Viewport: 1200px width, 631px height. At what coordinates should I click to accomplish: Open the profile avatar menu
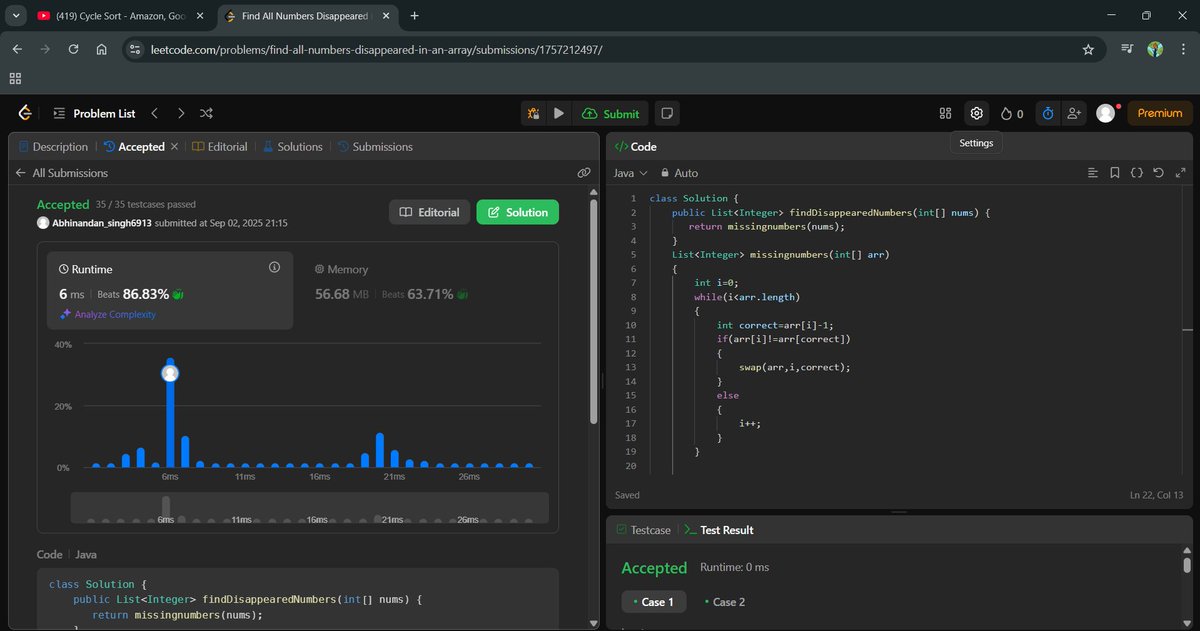click(1105, 113)
